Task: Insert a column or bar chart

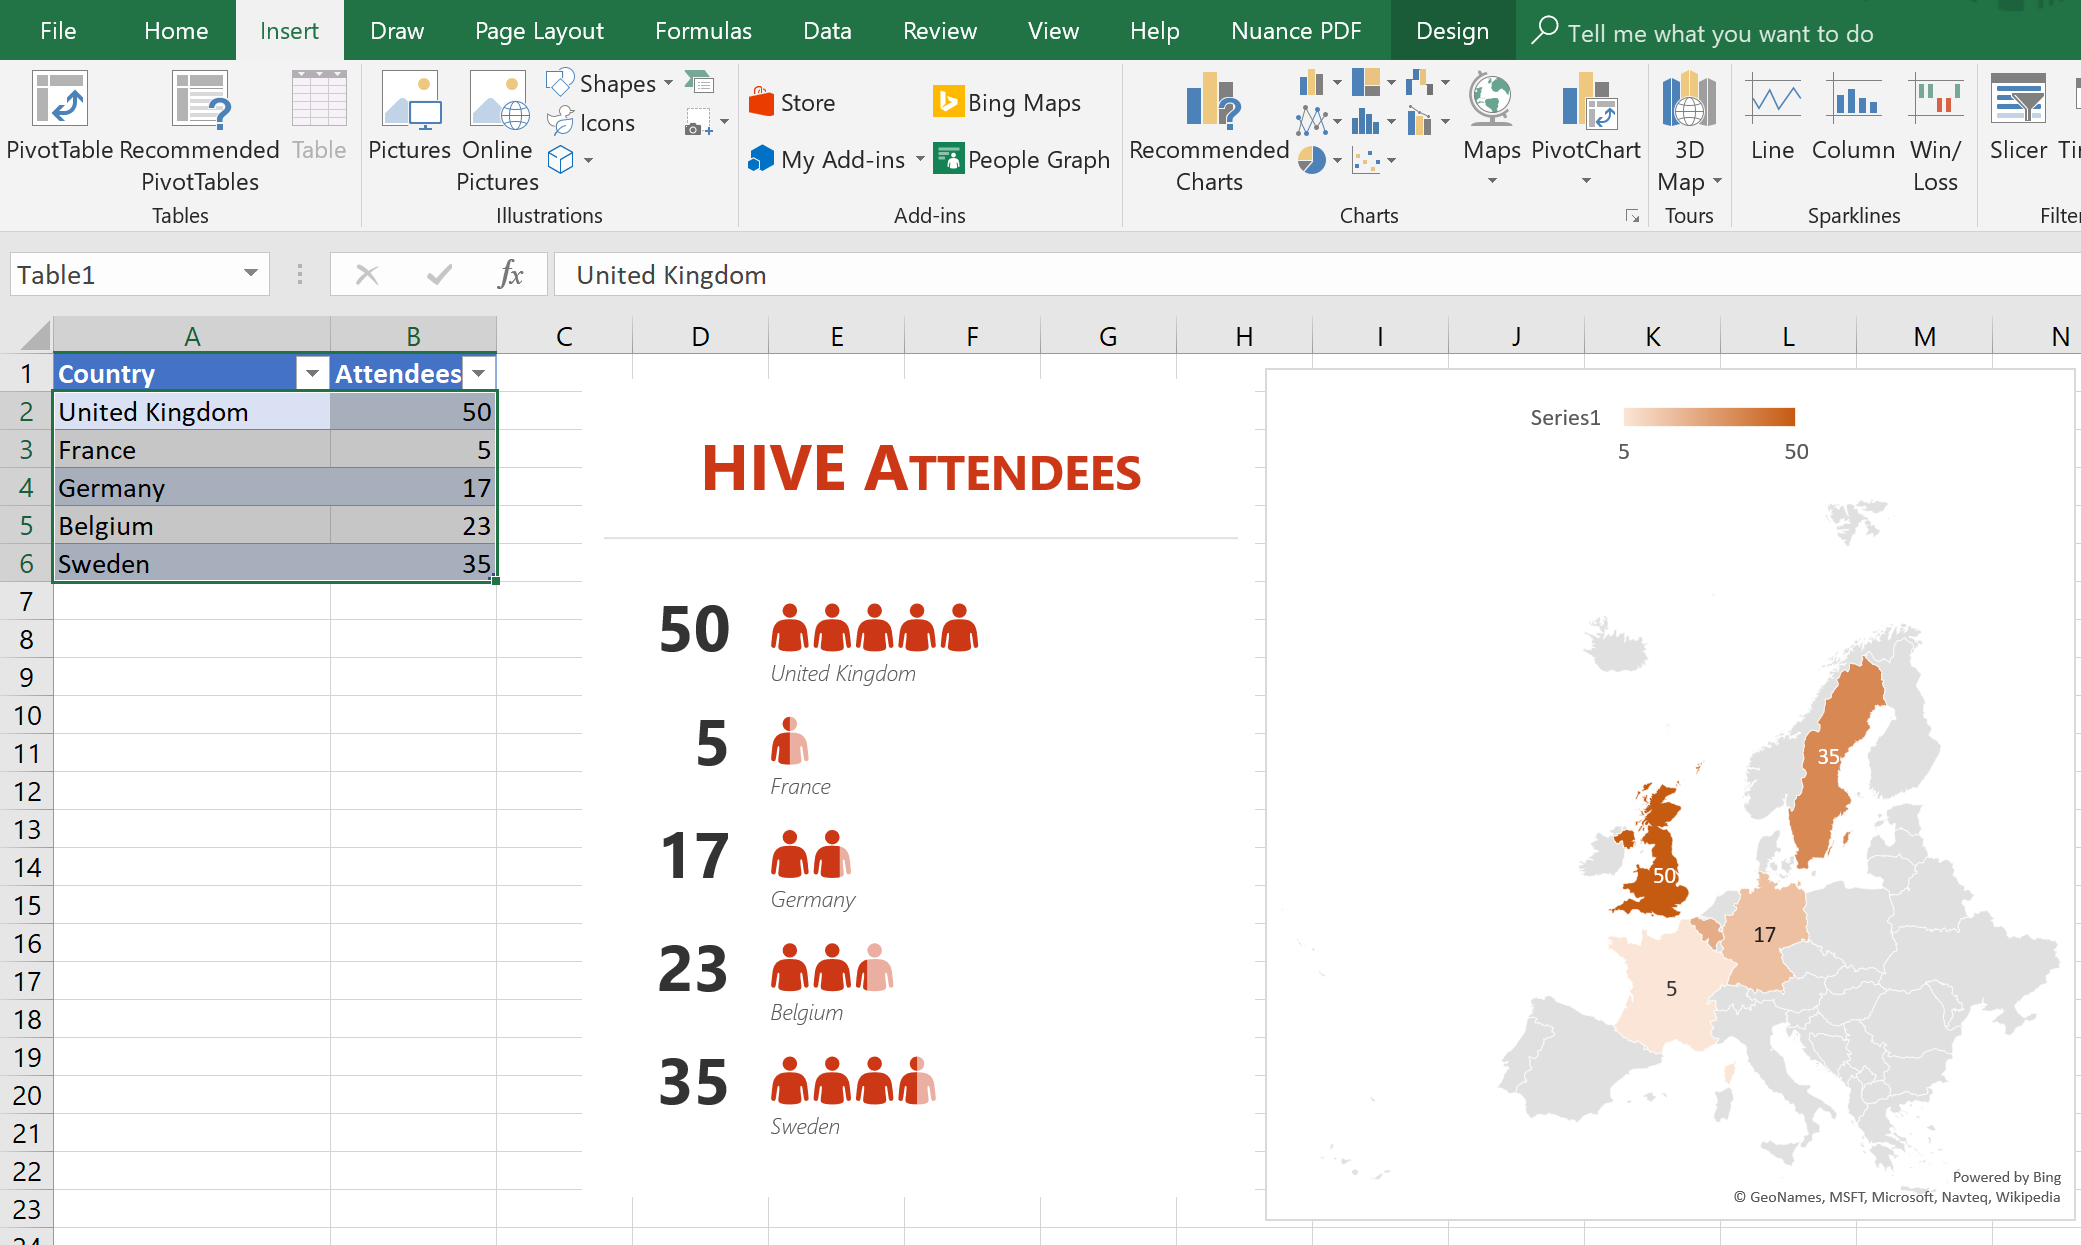Action: click(x=1311, y=83)
